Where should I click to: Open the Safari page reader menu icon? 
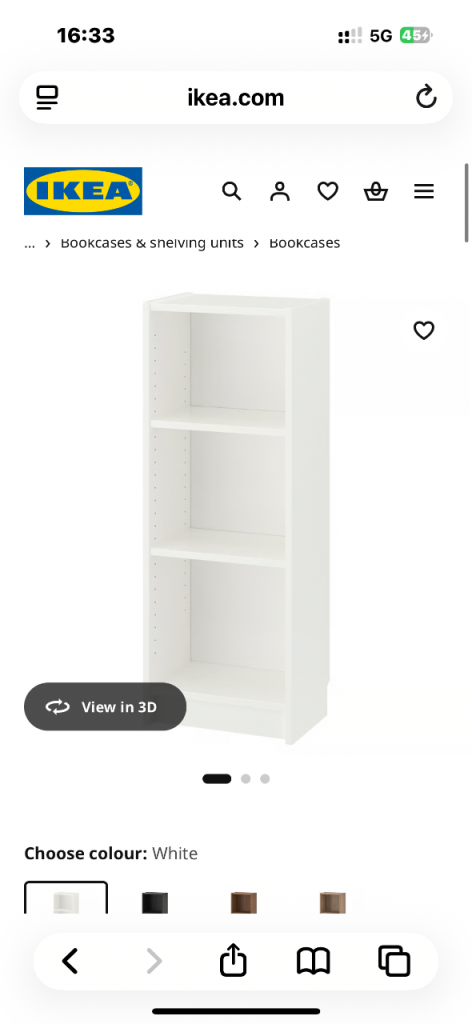47,97
